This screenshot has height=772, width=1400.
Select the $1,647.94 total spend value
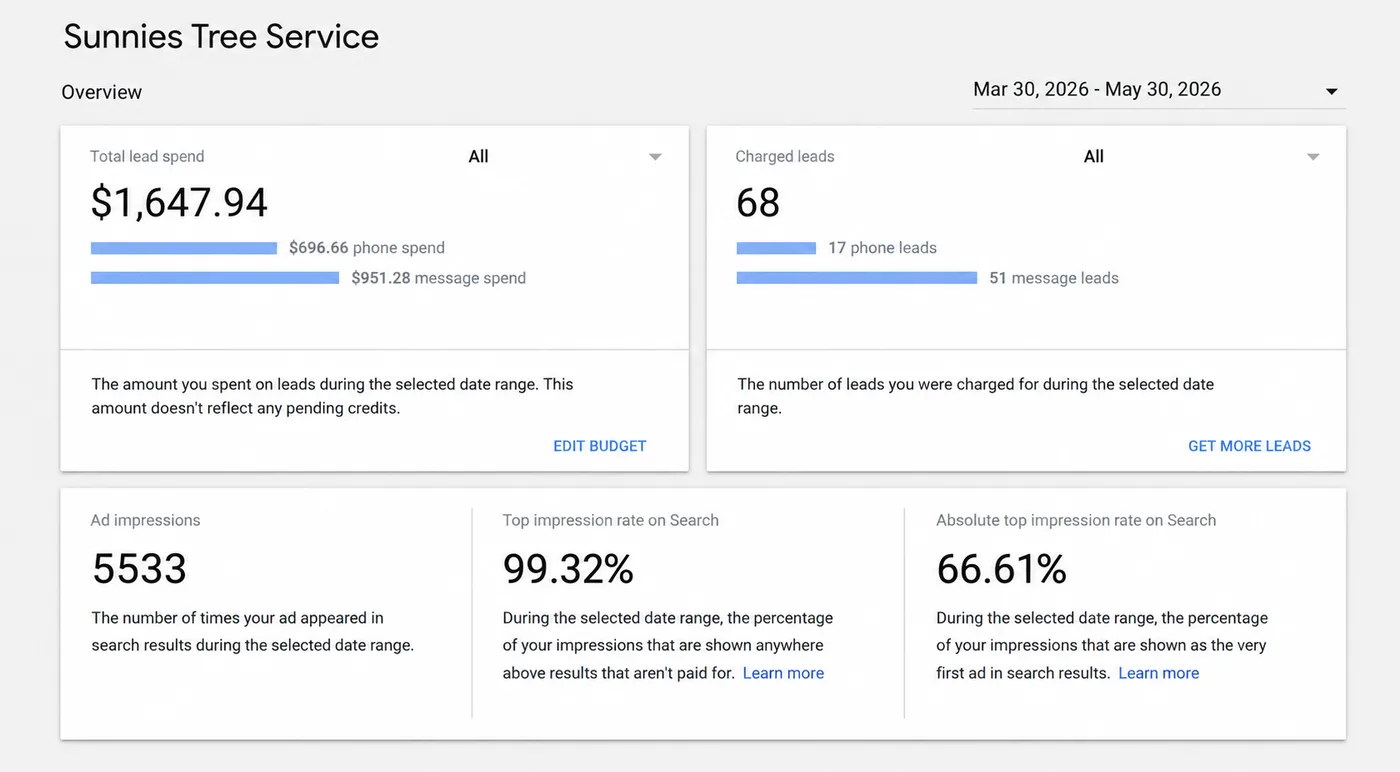(179, 203)
